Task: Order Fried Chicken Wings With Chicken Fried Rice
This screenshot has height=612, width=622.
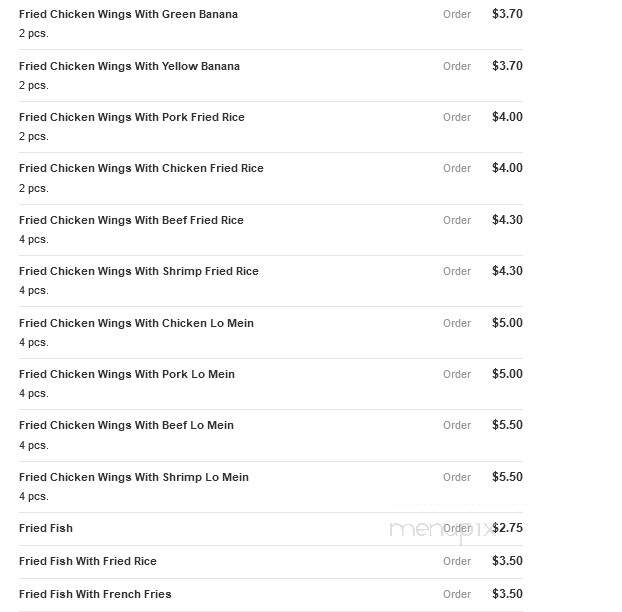Action: pyautogui.click(x=457, y=168)
